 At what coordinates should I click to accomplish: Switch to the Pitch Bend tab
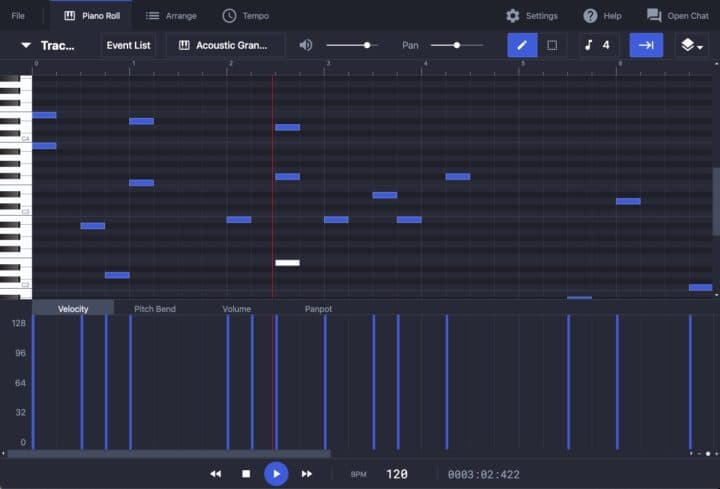155,309
